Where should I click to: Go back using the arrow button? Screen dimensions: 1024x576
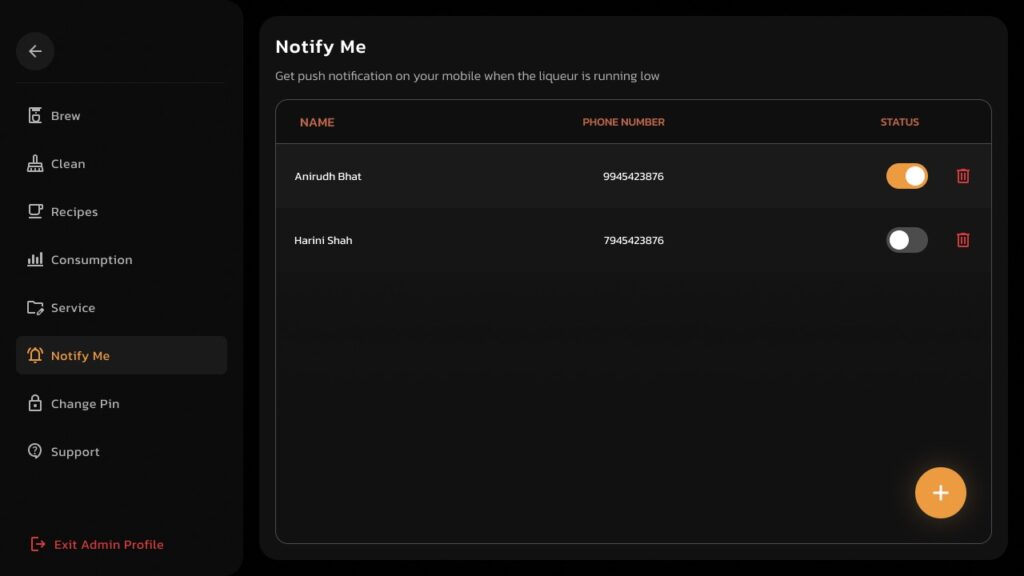point(35,51)
